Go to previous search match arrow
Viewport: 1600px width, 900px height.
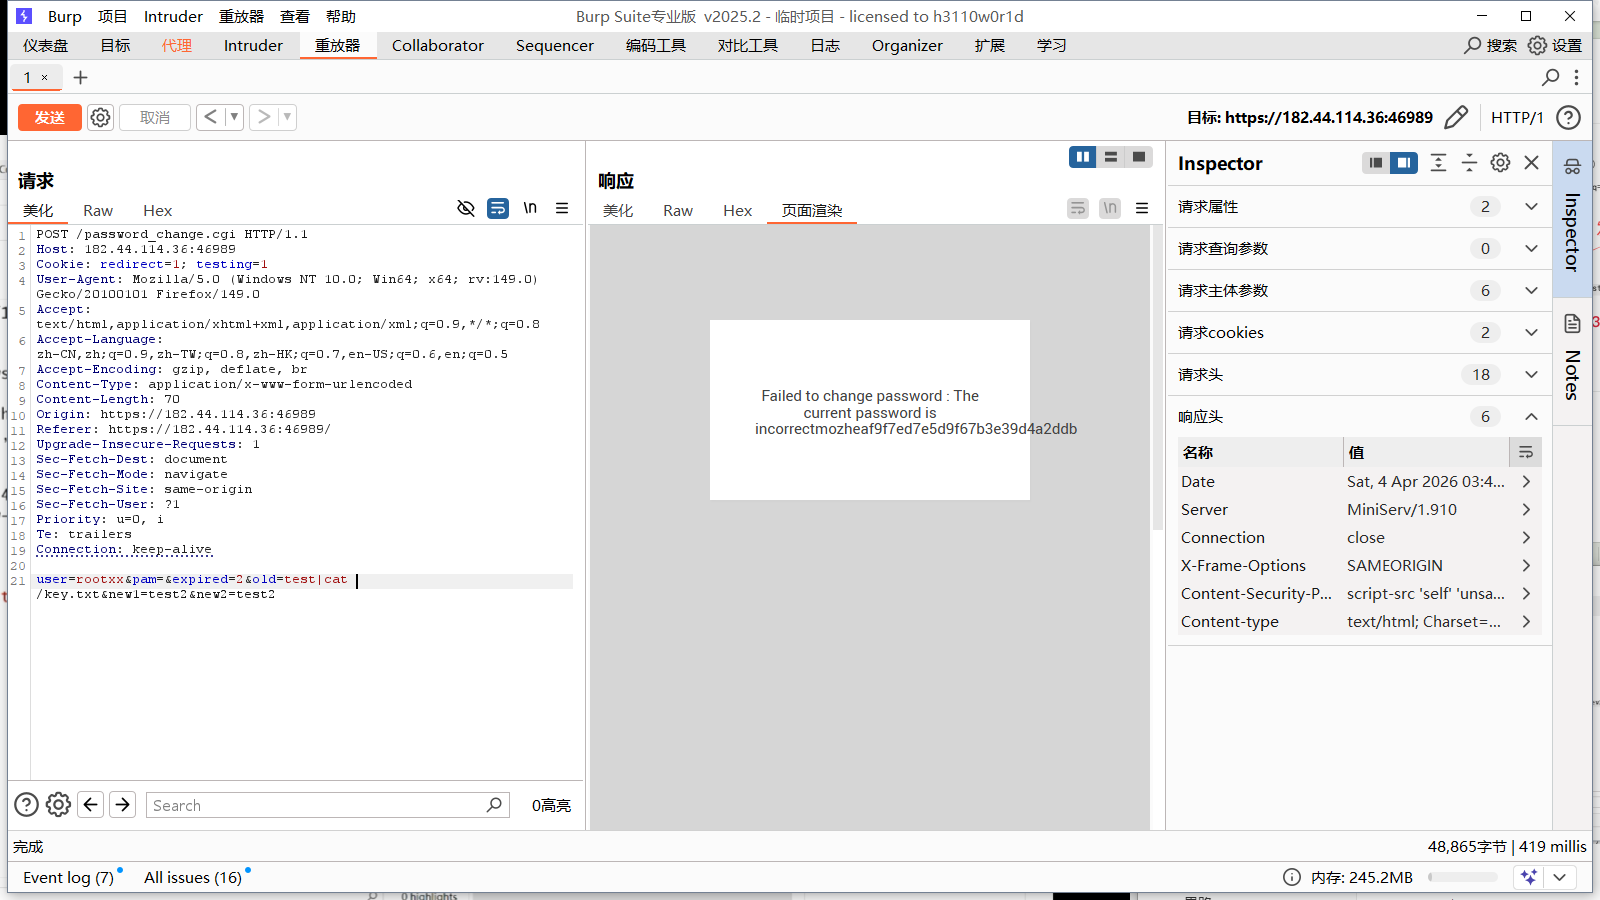91,805
